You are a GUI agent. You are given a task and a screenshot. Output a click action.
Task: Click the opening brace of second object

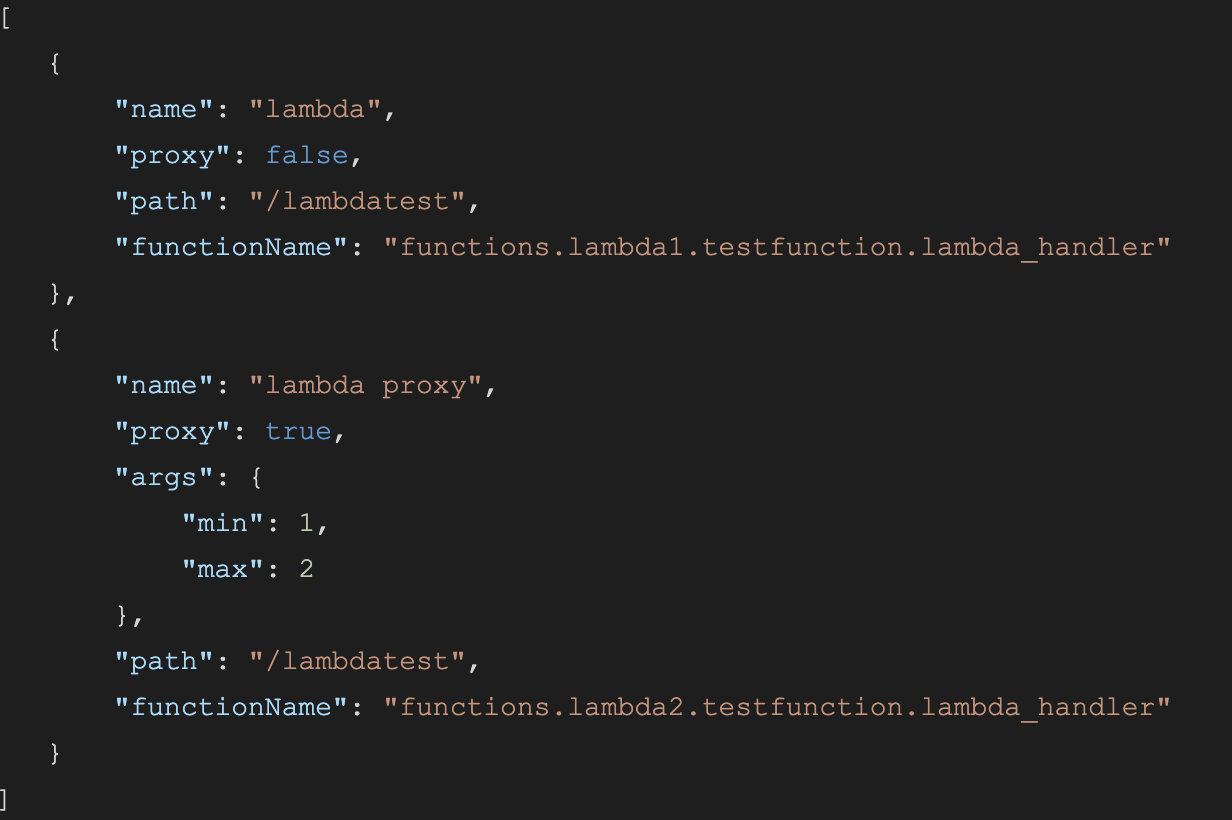pyautogui.click(x=57, y=339)
